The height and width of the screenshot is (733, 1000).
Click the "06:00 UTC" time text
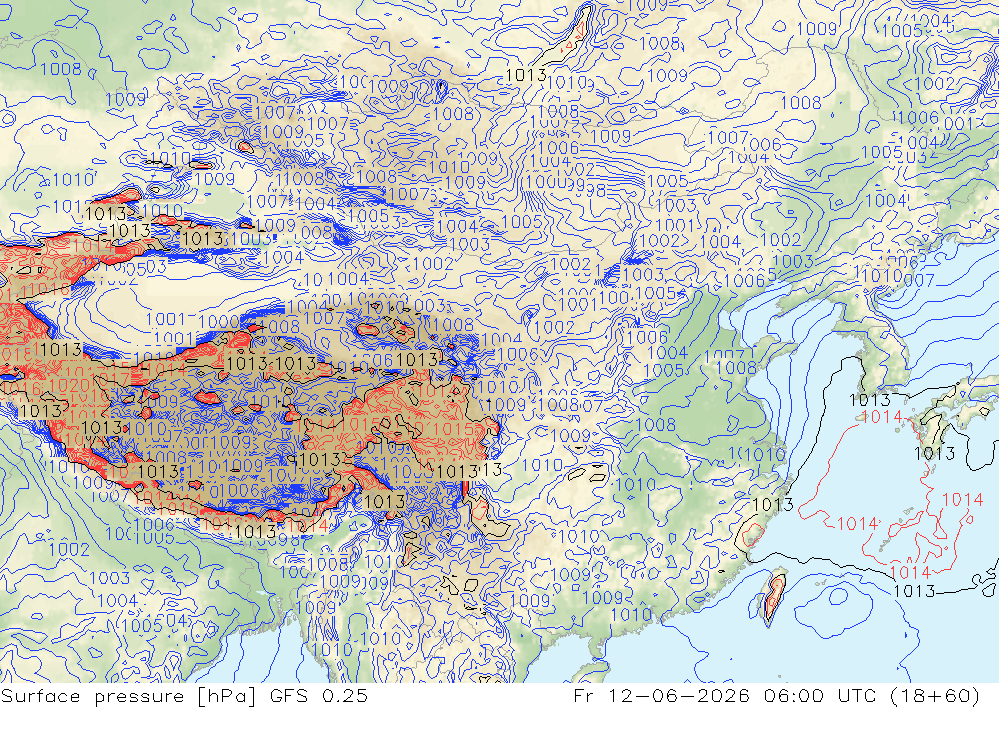[x=820, y=696]
